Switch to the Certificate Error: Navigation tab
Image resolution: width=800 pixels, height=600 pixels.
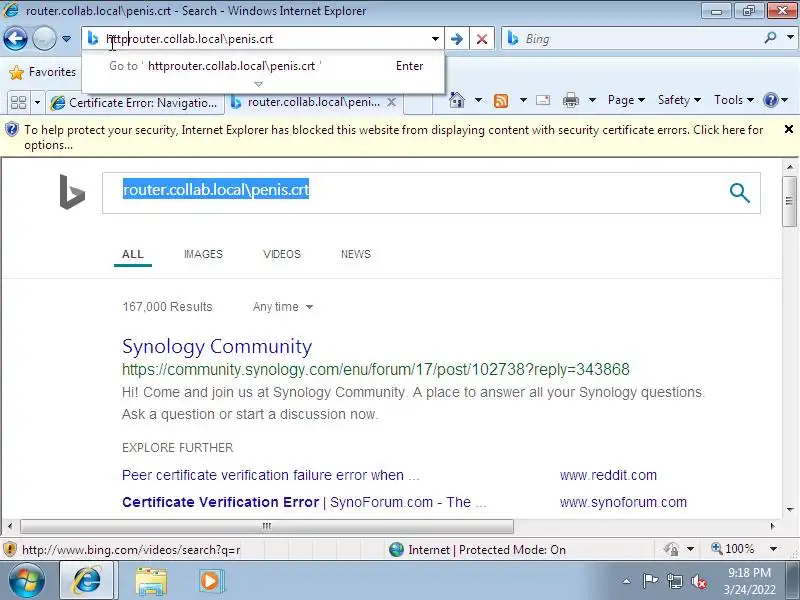click(x=135, y=103)
